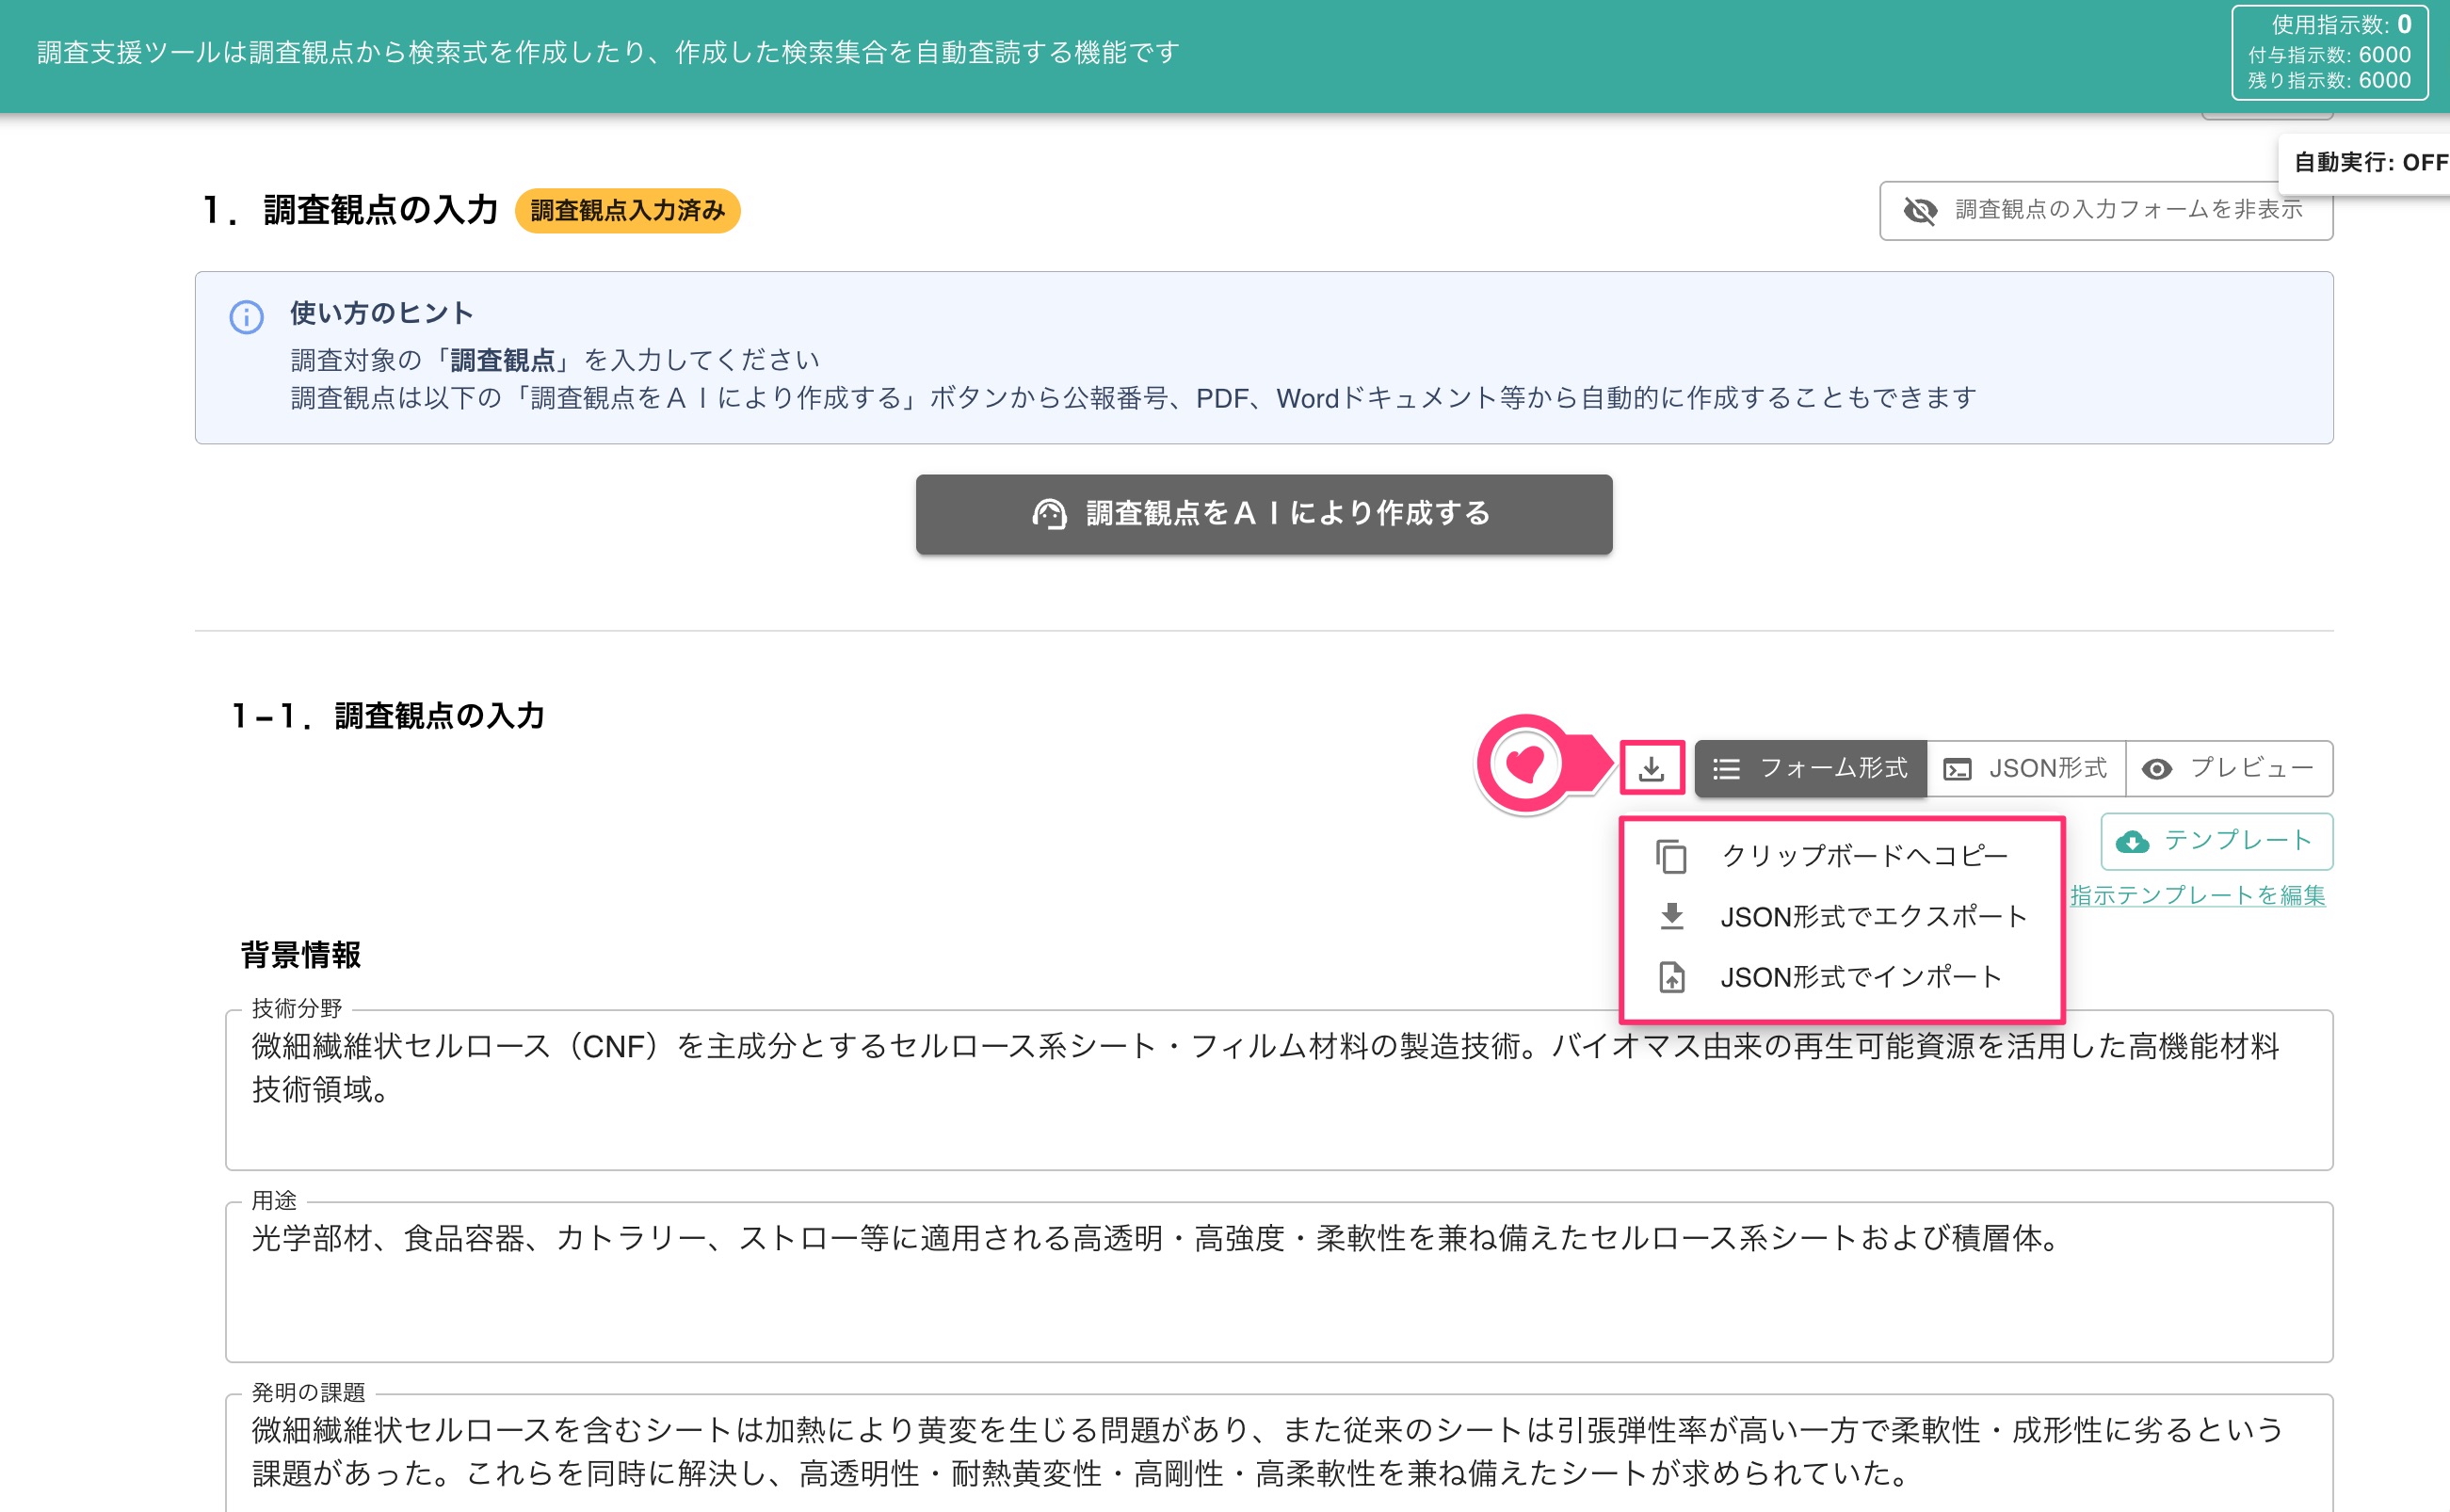Switch to JSON形式 view
Viewport: 2450px width, 1512px height.
pyautogui.click(x=2026, y=768)
